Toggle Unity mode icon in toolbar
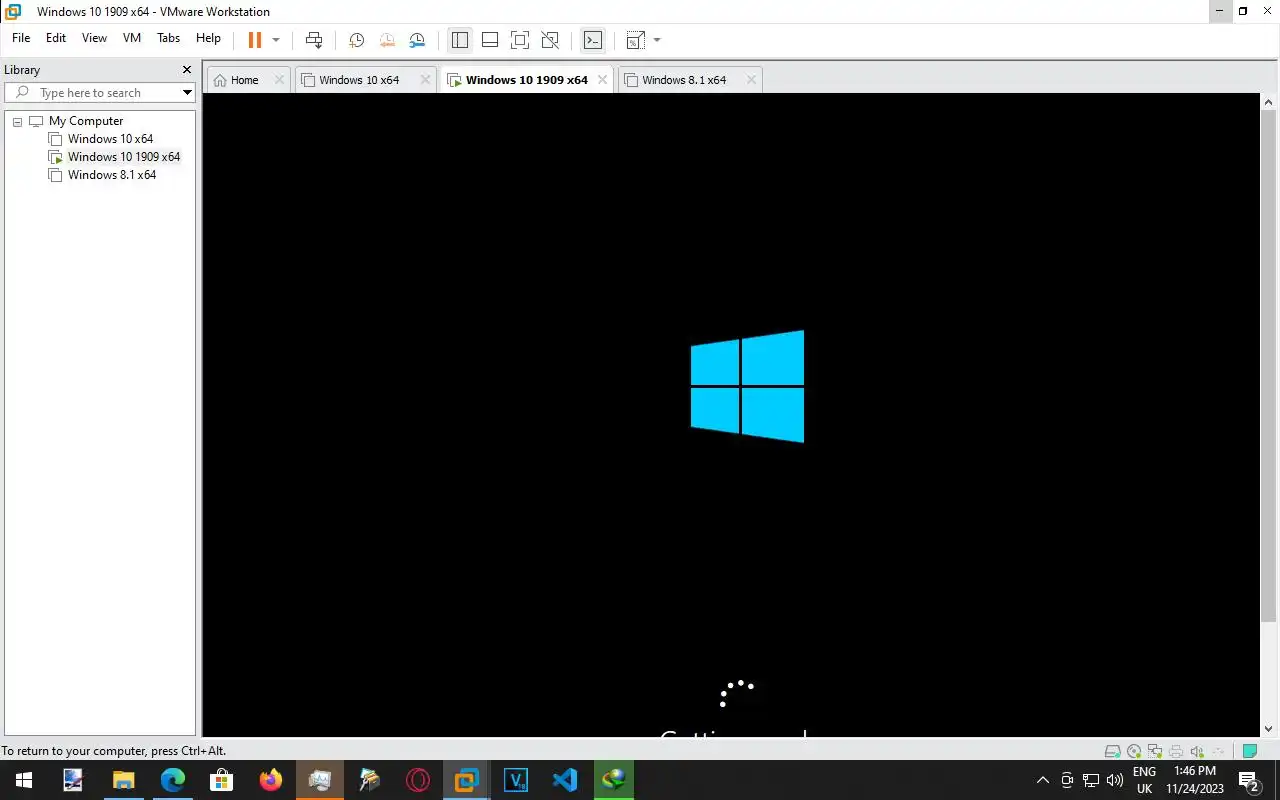Screen dimensions: 1280x800 [x=550, y=40]
